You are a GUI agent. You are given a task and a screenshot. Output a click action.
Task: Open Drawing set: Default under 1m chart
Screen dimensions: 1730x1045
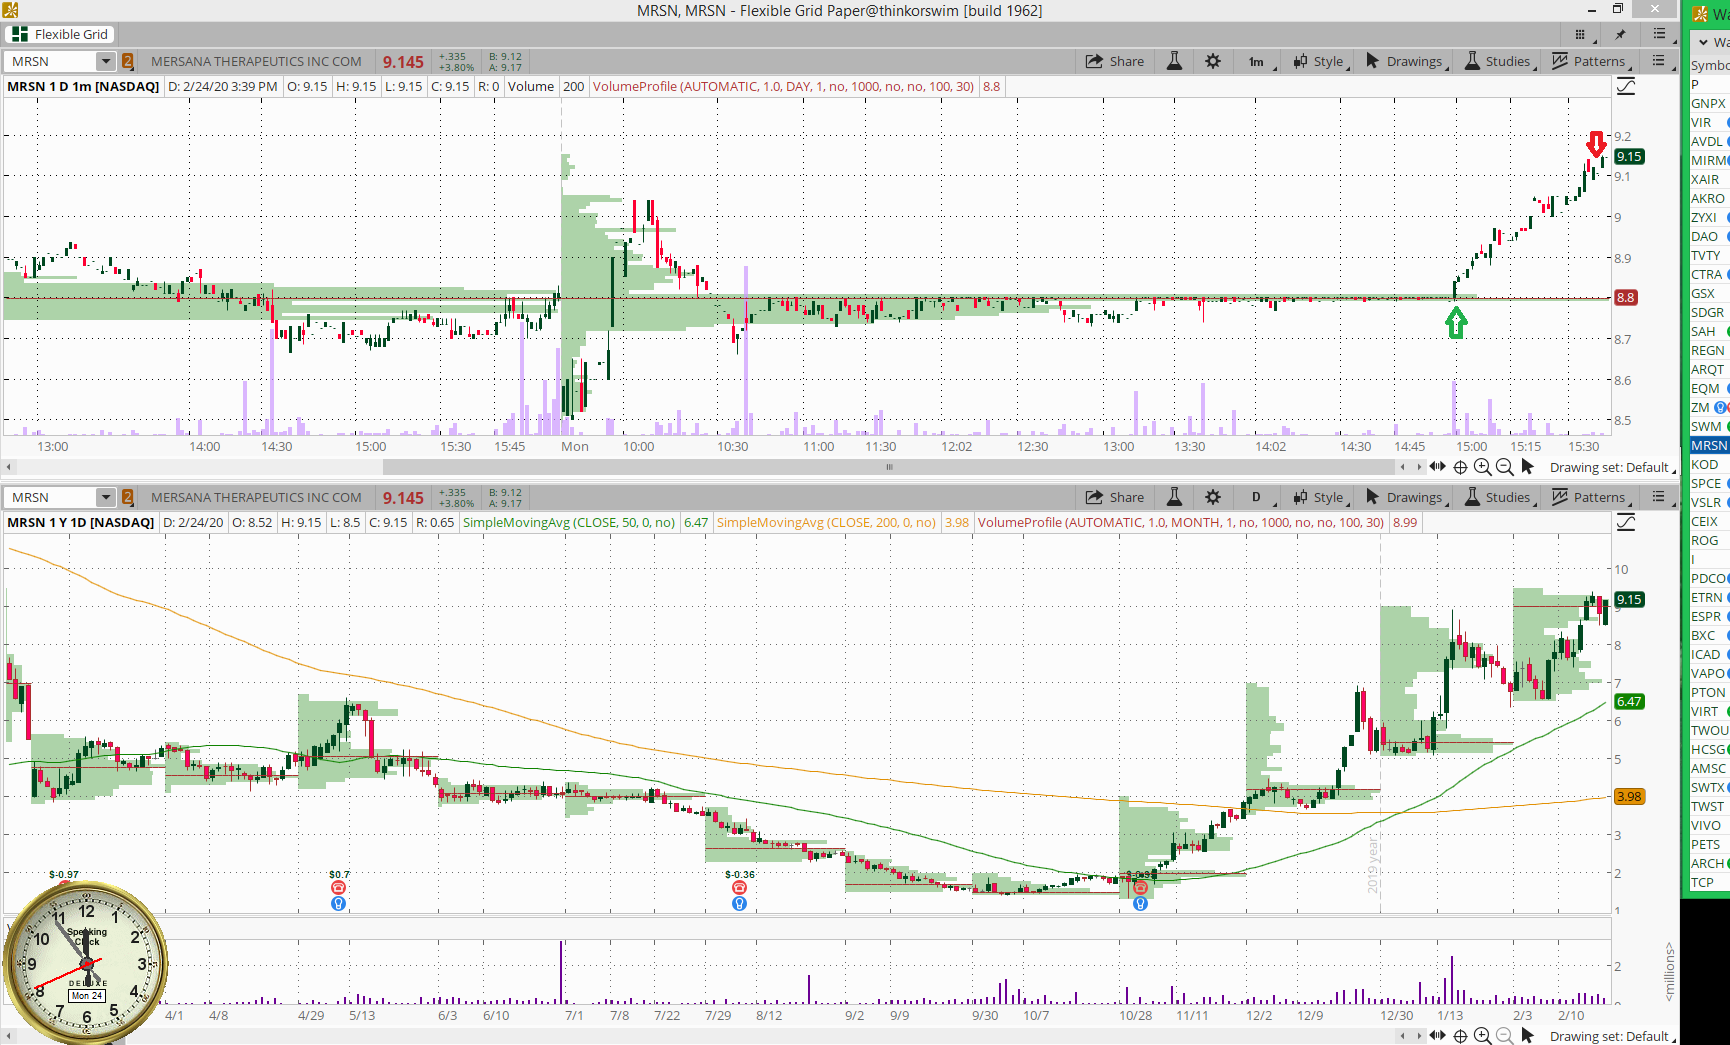coord(1612,467)
